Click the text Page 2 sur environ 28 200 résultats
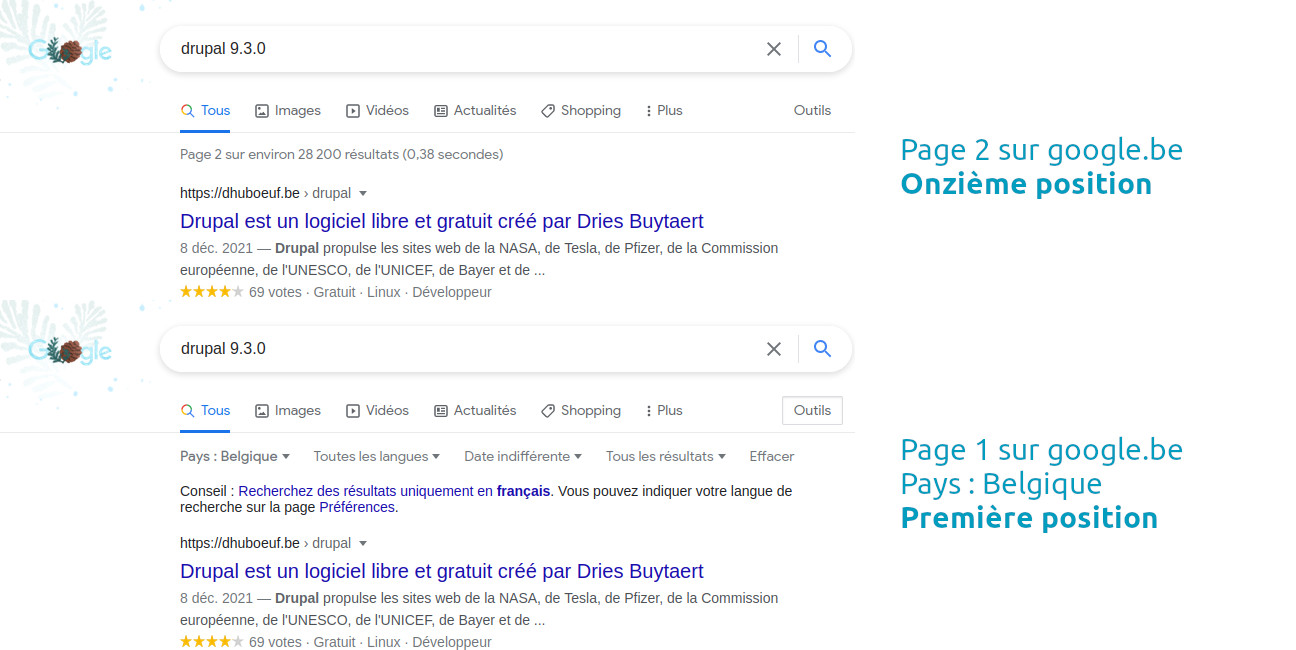 pyautogui.click(x=342, y=155)
